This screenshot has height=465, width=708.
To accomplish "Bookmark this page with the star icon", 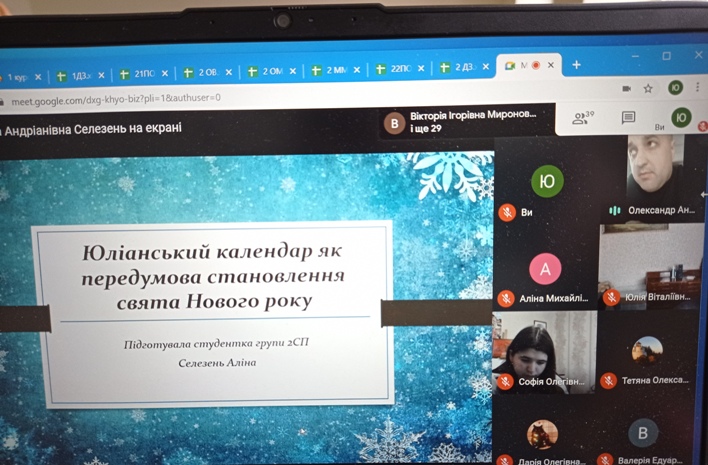I will [x=648, y=88].
